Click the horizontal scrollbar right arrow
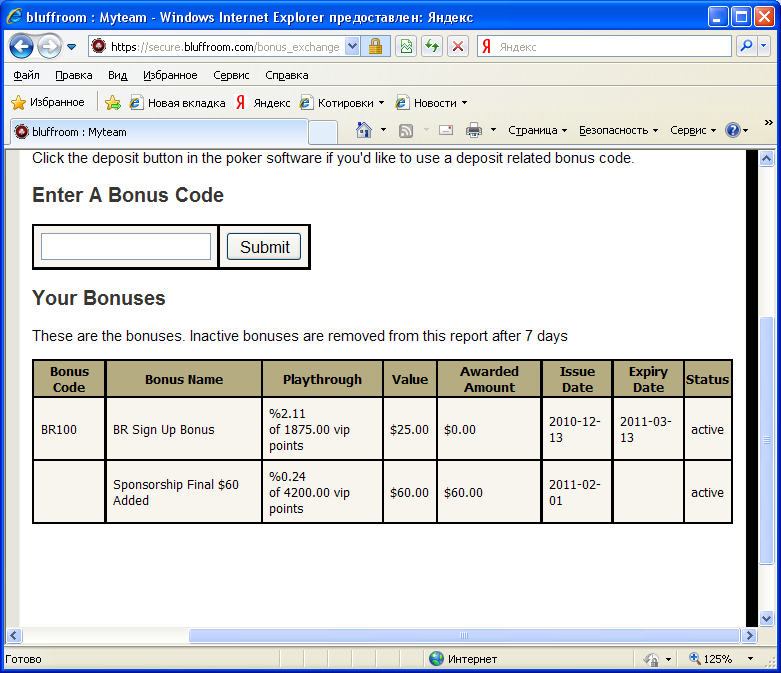The width and height of the screenshot is (781, 673). pos(749,635)
